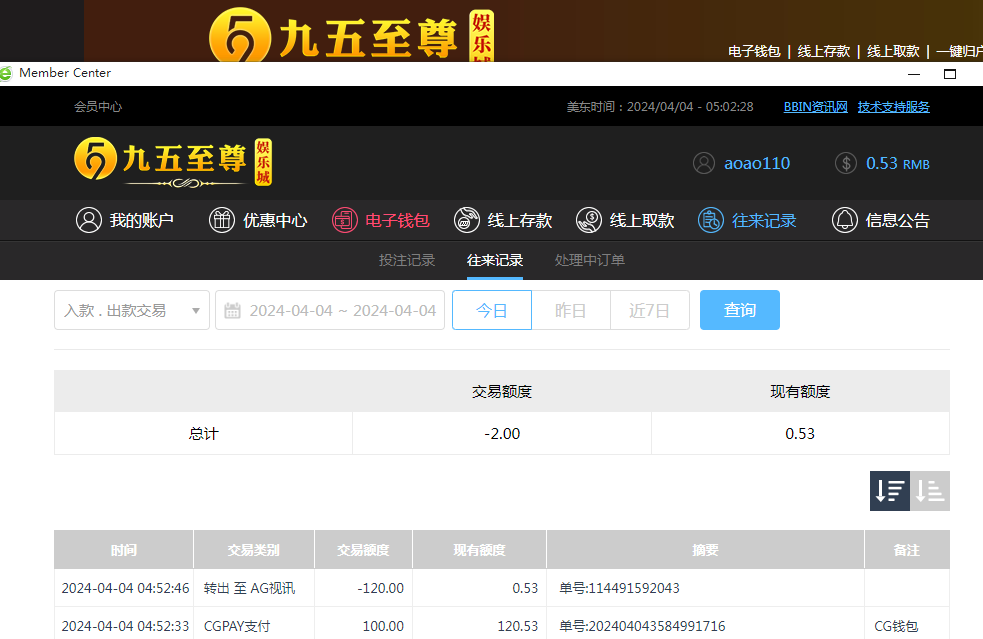Select the 今日 date range option

click(491, 310)
